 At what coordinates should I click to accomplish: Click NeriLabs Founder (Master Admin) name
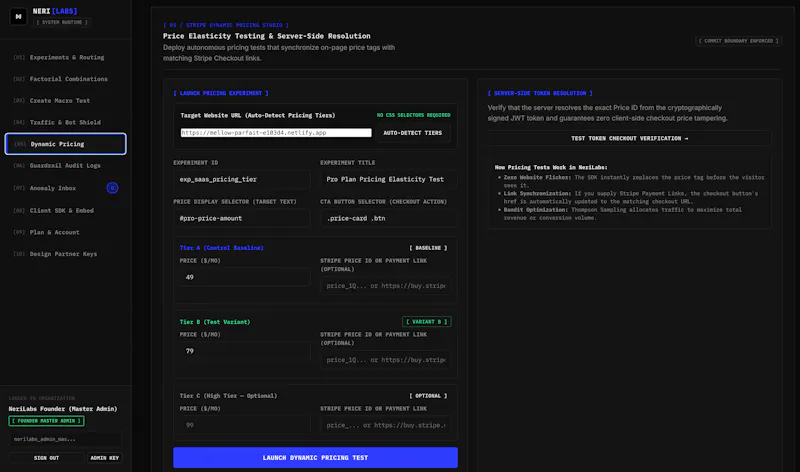63,409
